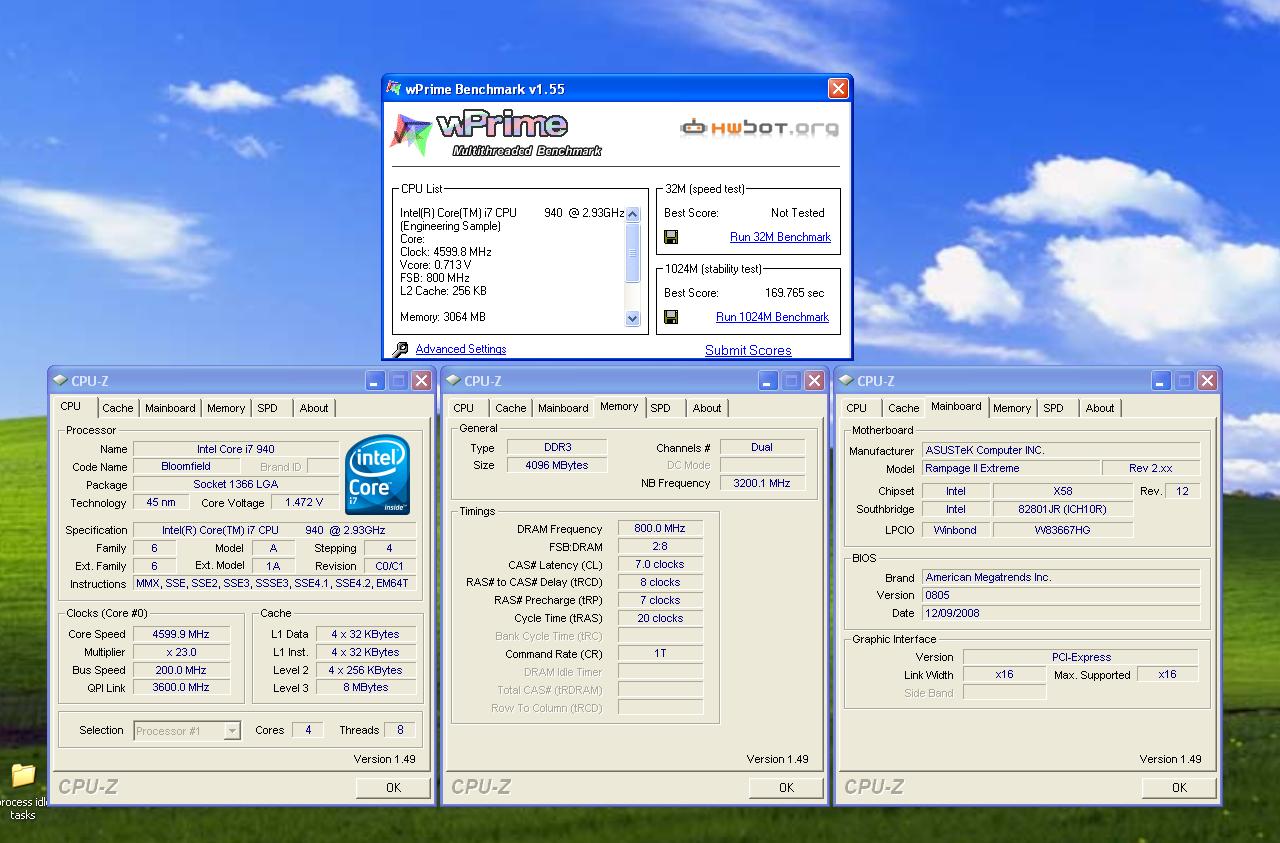
Task: Click the Command Rate 1T value
Action: 660,654
